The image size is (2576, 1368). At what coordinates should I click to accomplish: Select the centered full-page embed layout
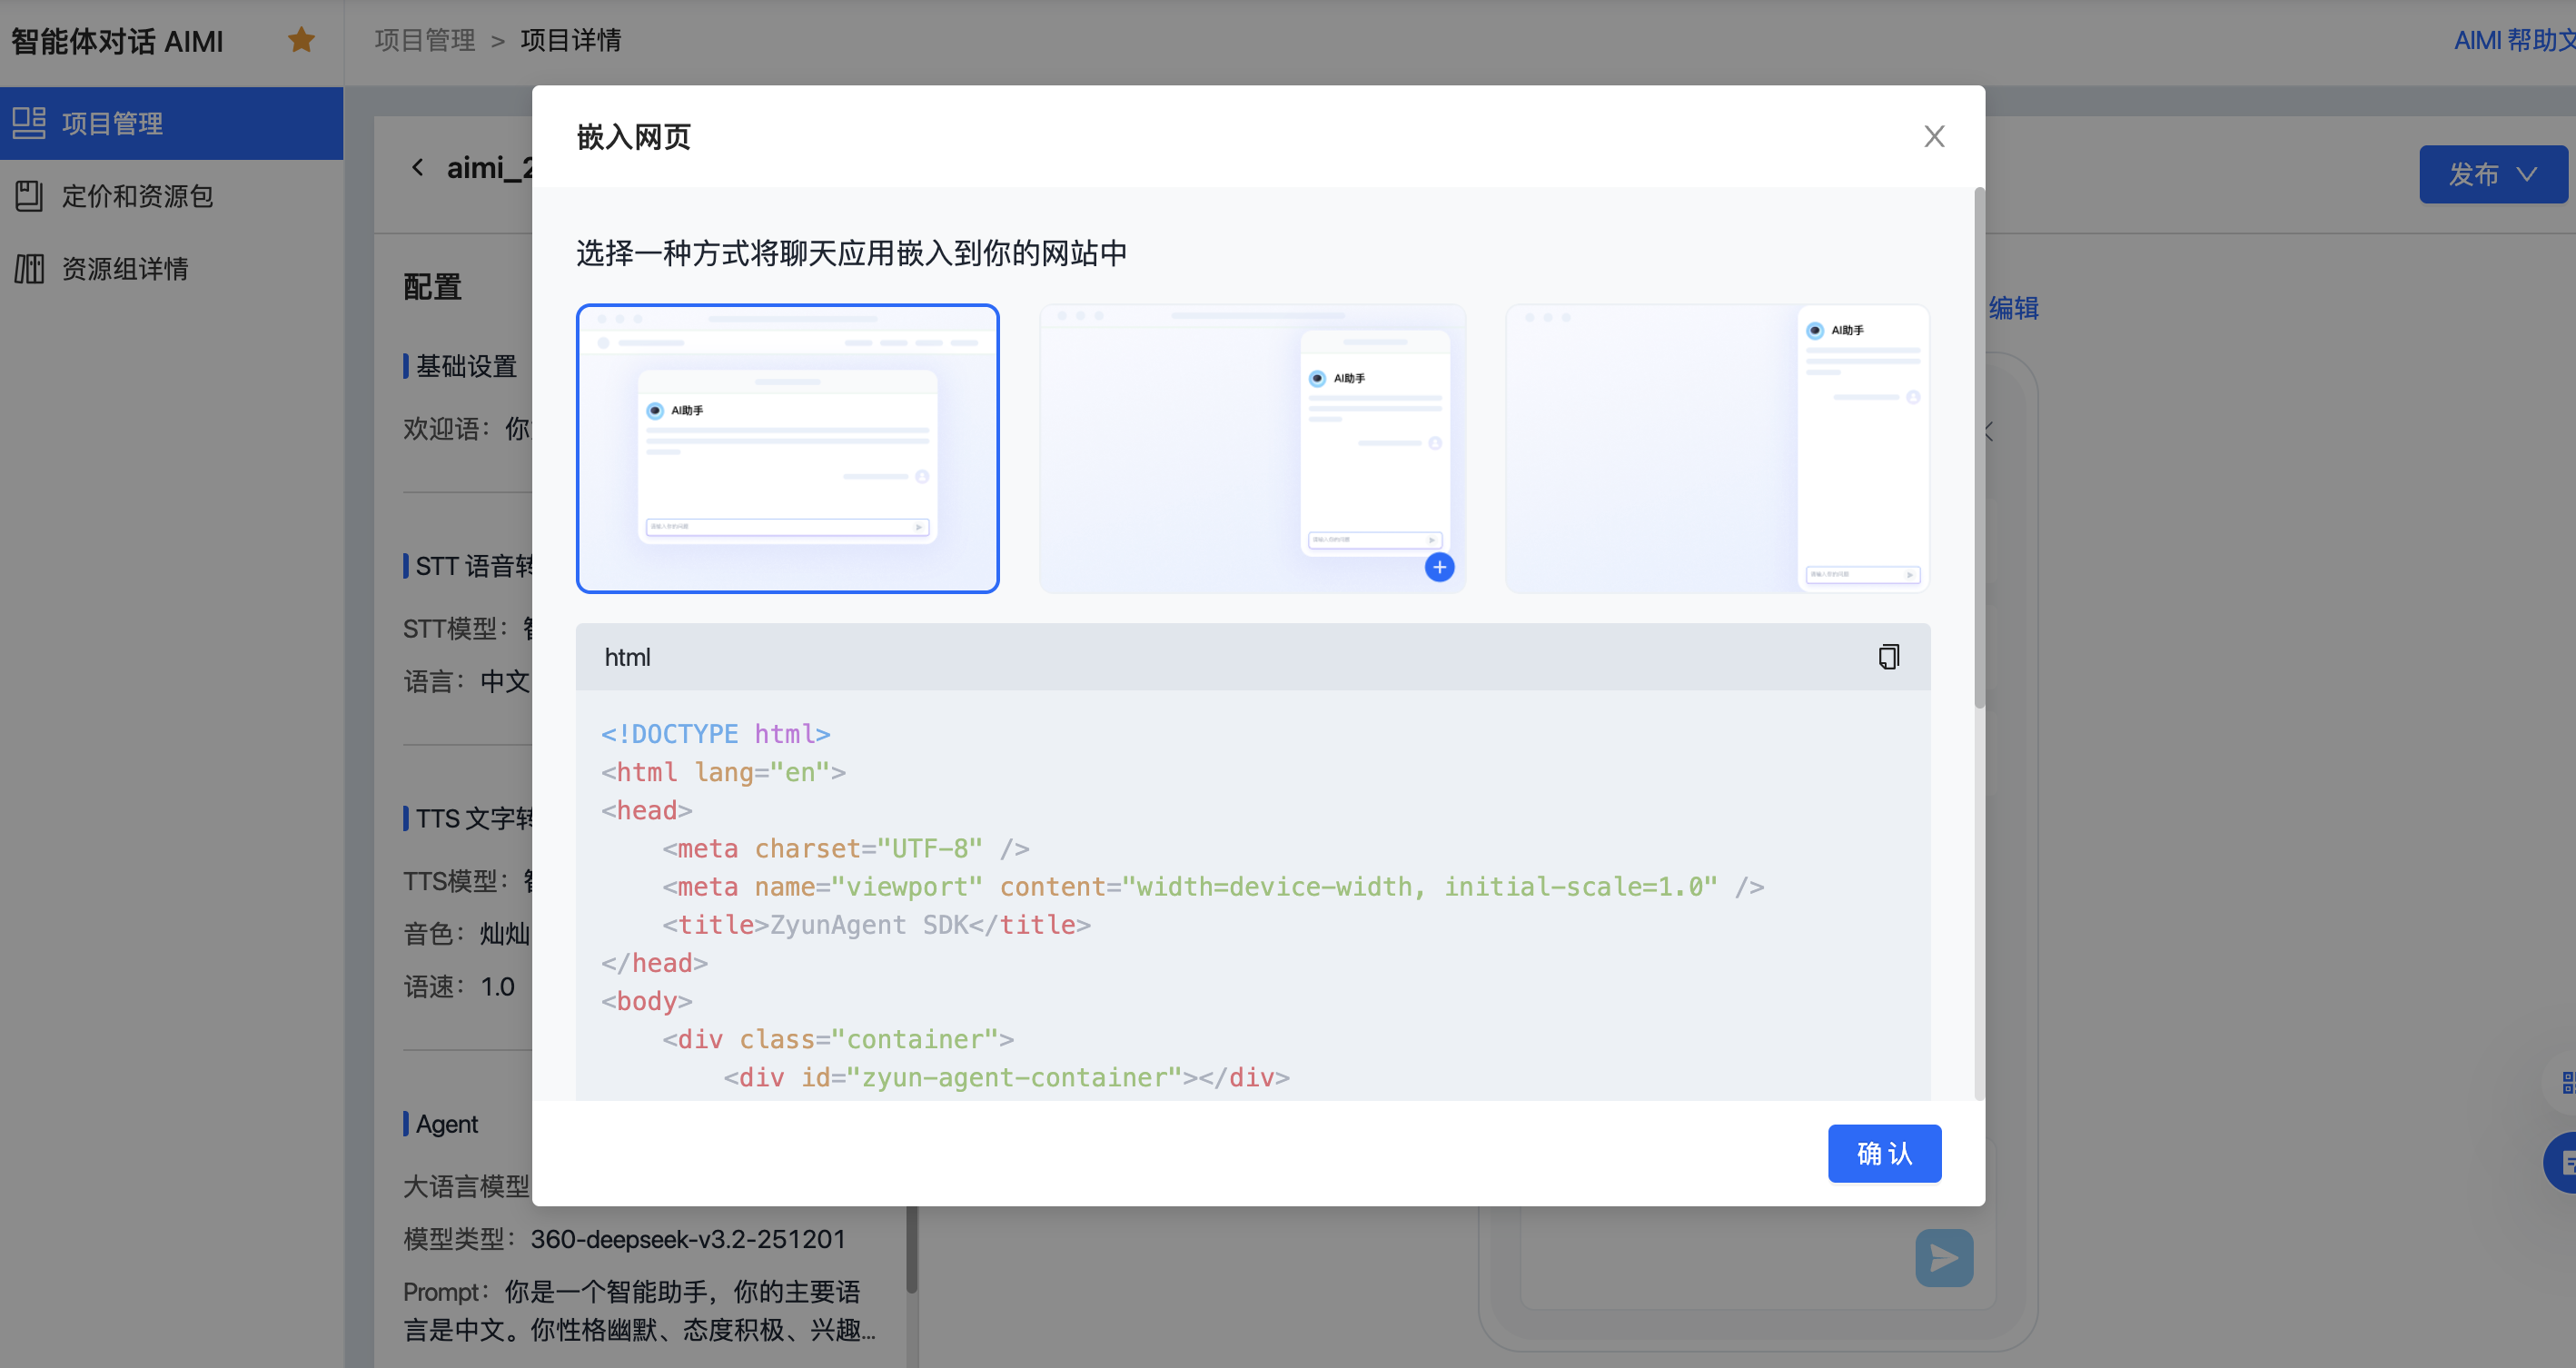787,448
